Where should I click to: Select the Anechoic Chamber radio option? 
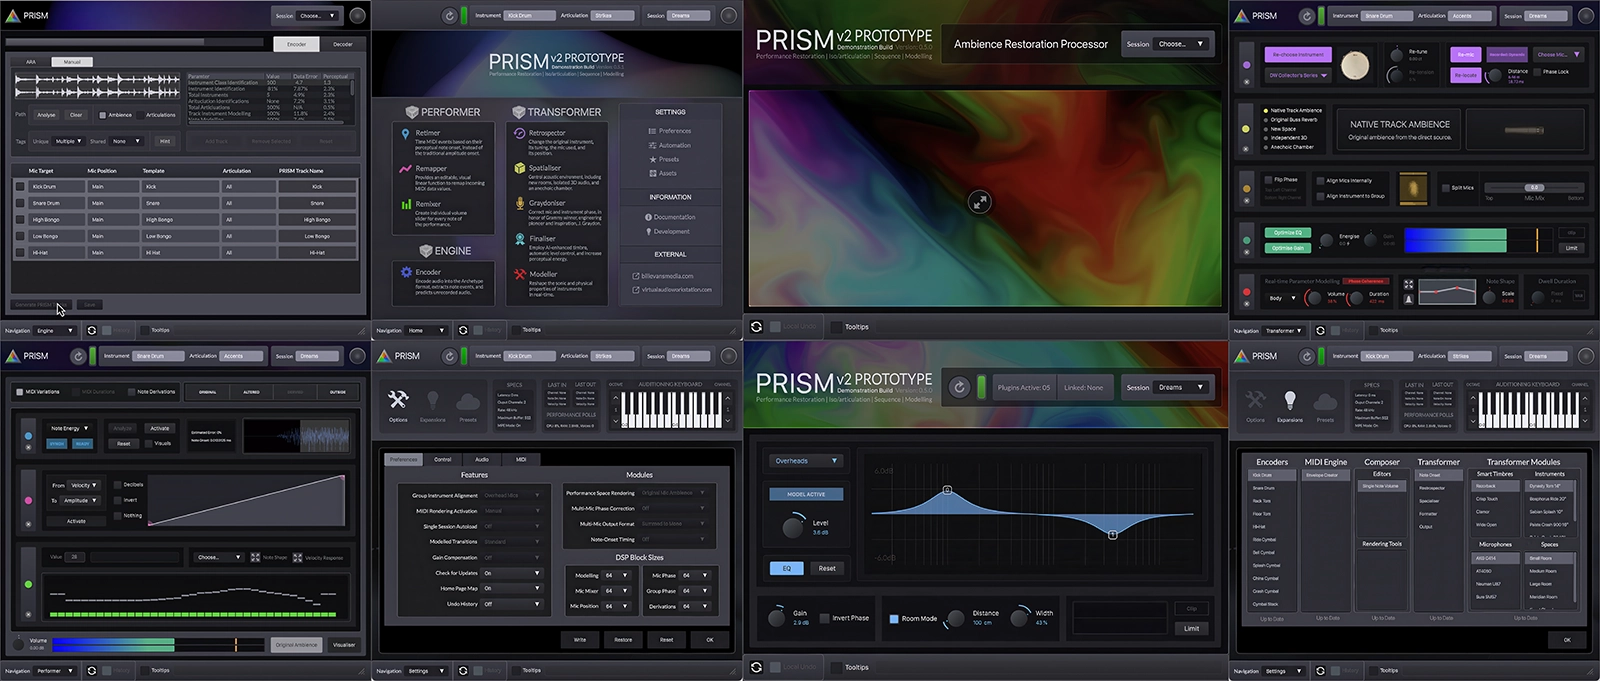tap(1266, 147)
